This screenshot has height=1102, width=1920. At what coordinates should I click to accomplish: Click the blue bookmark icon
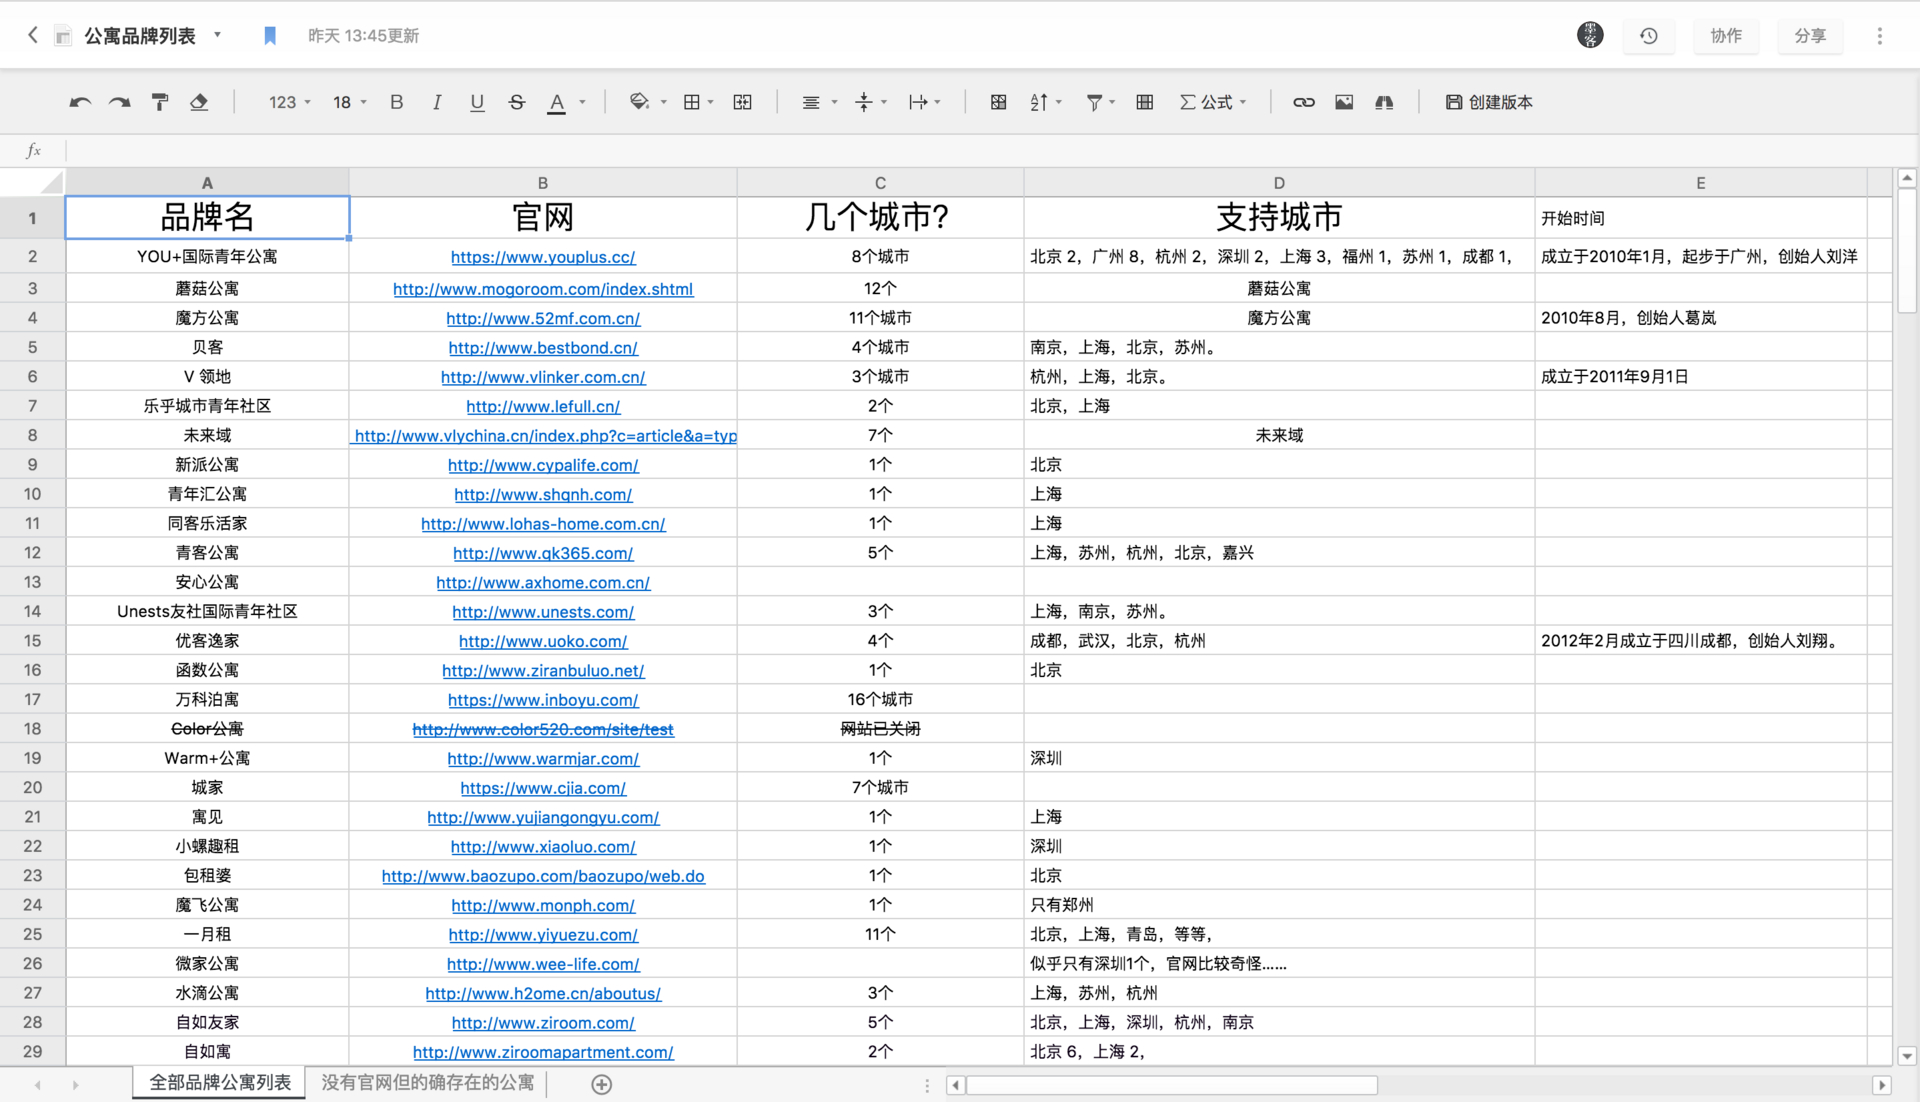(270, 36)
